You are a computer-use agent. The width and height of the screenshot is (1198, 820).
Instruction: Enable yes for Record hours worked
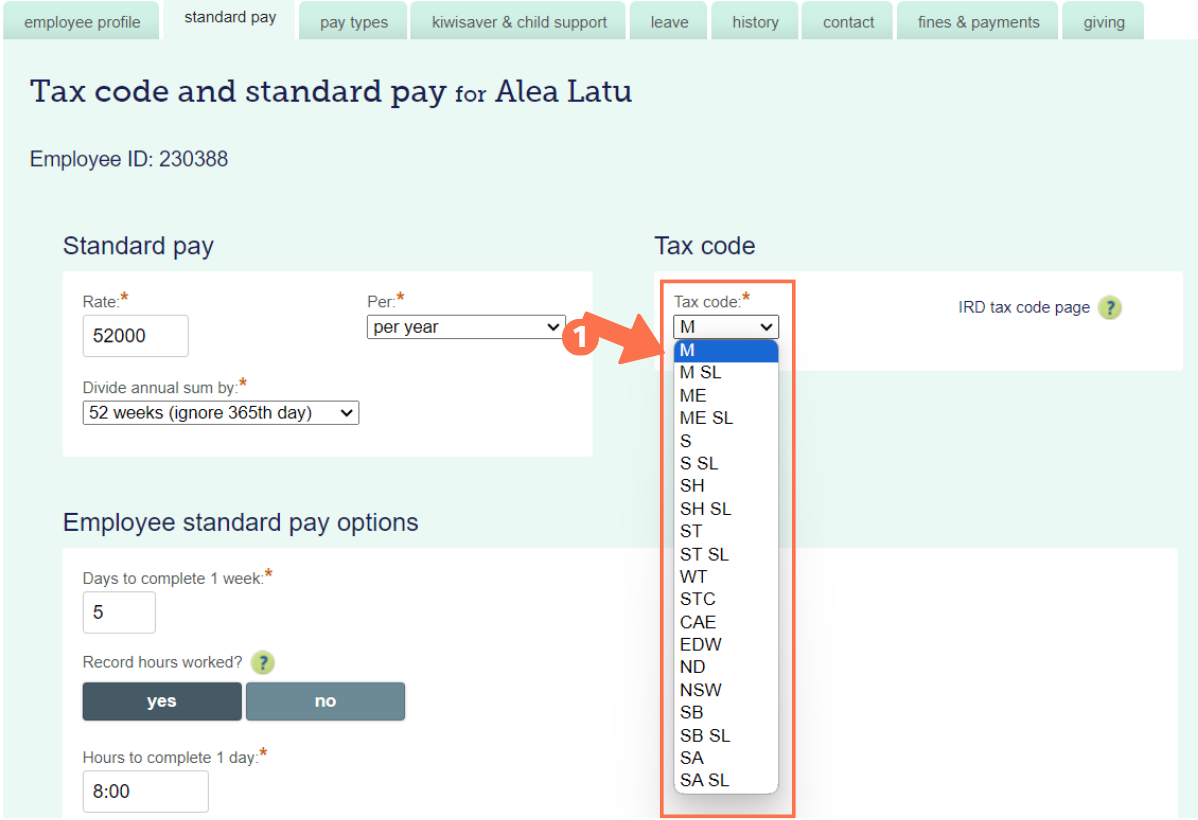[x=161, y=701]
